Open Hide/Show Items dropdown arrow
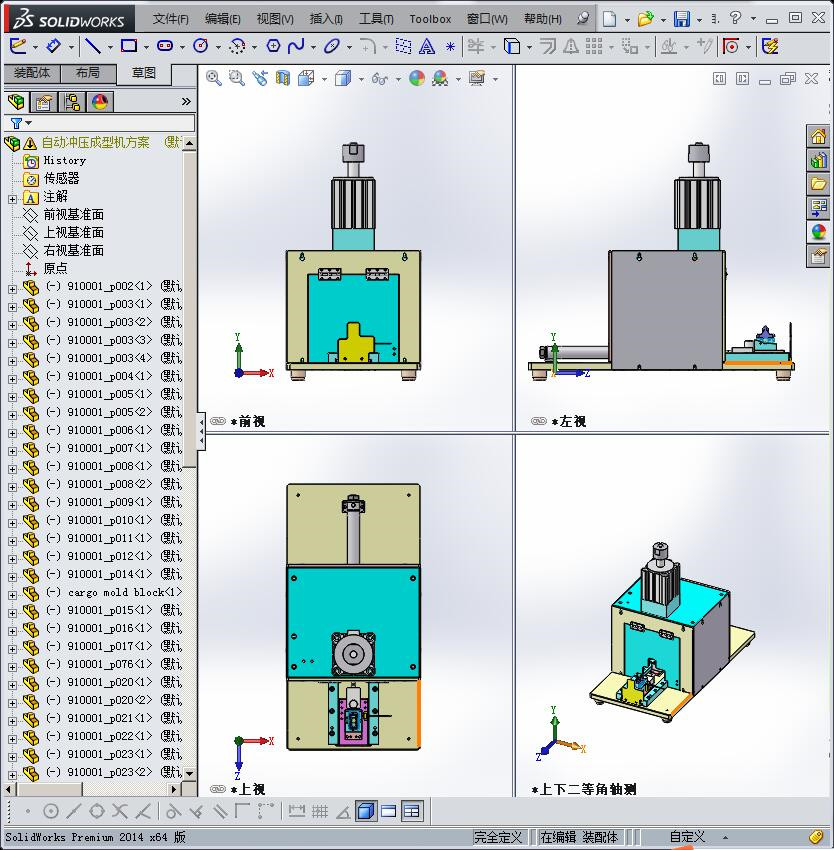 pyautogui.click(x=398, y=79)
